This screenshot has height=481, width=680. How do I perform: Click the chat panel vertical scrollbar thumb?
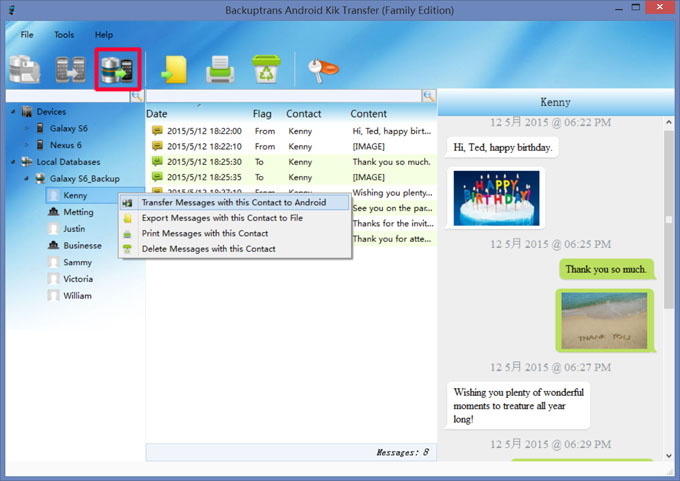(669, 219)
